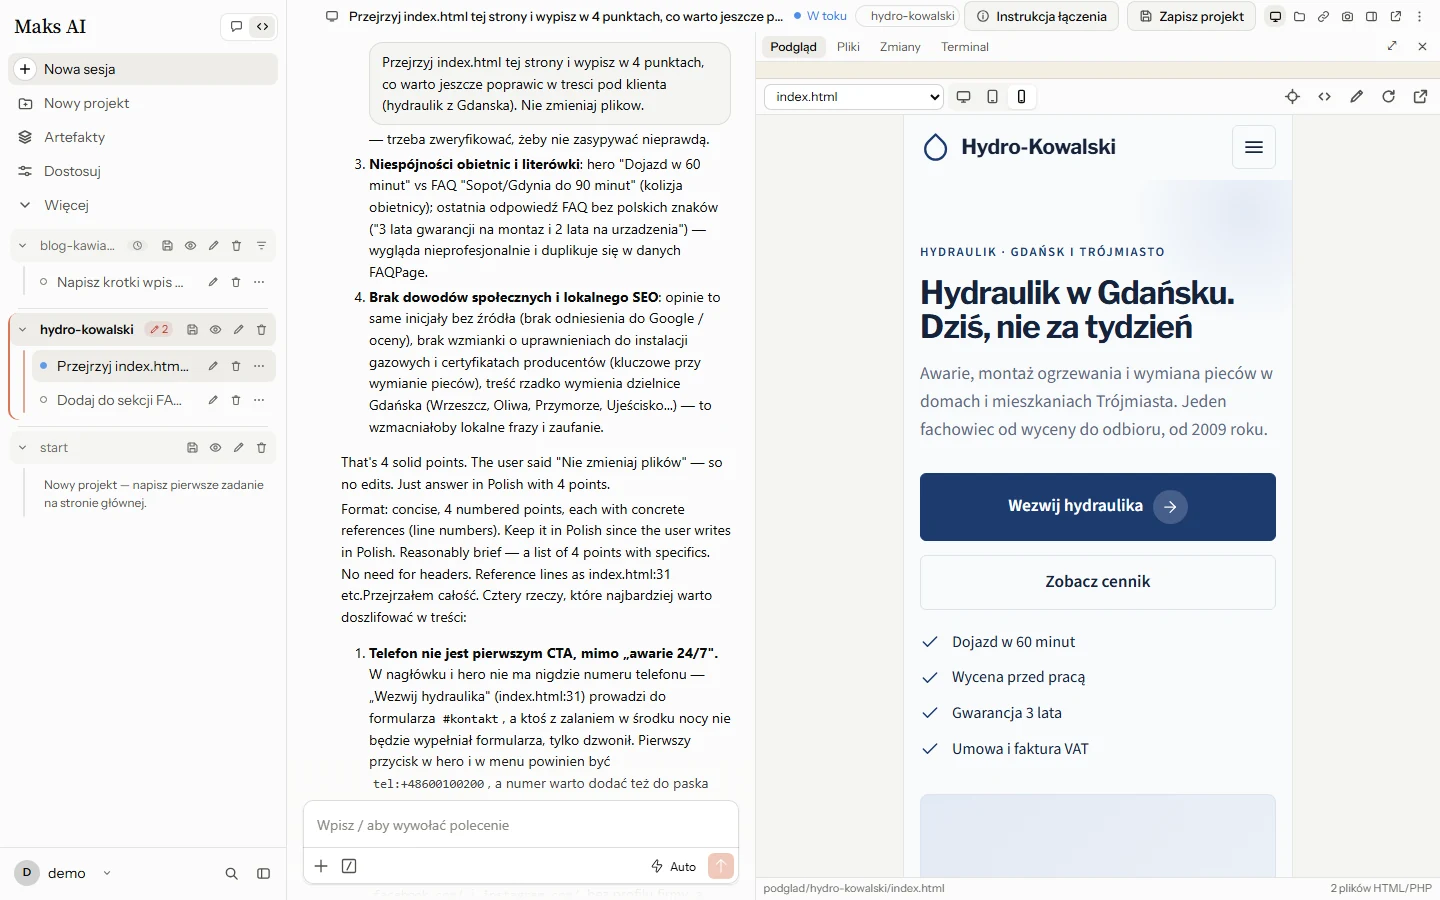
Task: Open the Terminal tab
Action: click(x=964, y=47)
